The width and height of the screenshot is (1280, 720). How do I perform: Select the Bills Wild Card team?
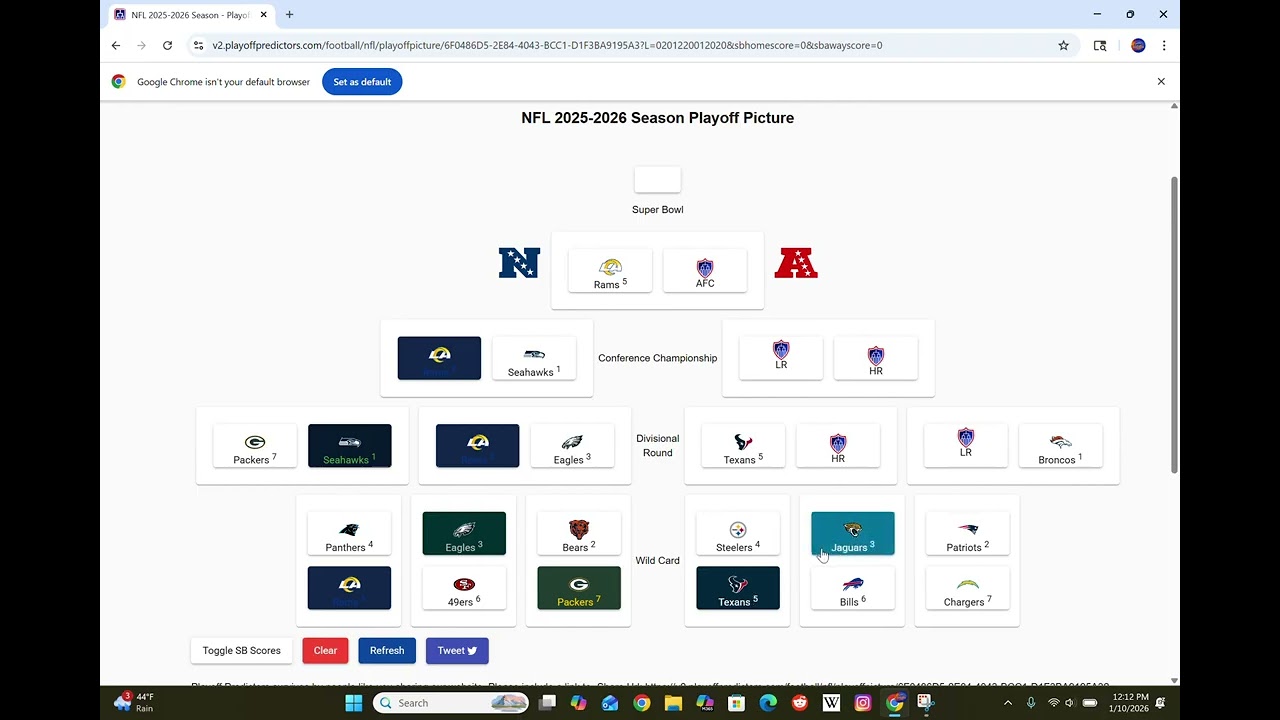coord(853,588)
